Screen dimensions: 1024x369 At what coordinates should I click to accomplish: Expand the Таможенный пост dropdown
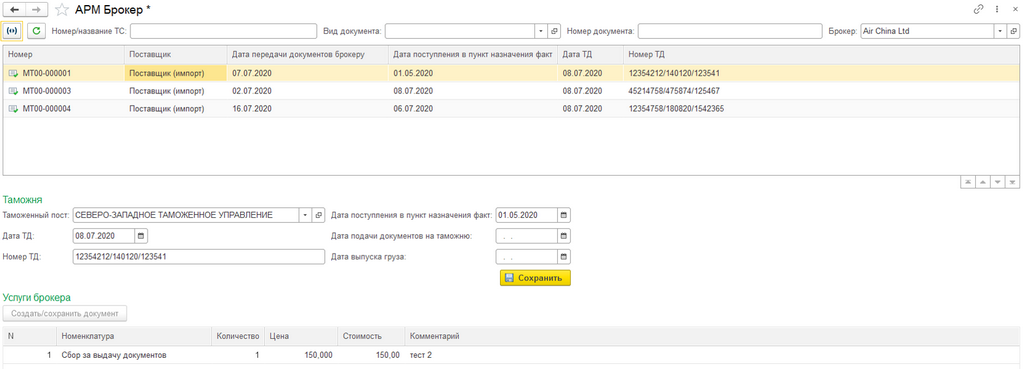click(x=305, y=215)
